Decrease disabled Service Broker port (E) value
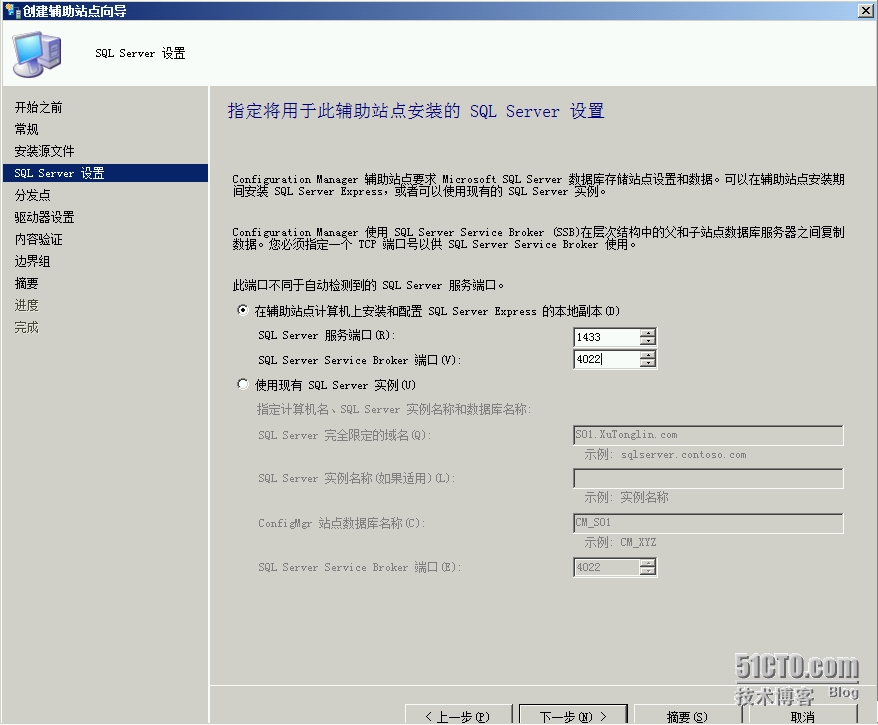 pos(648,571)
